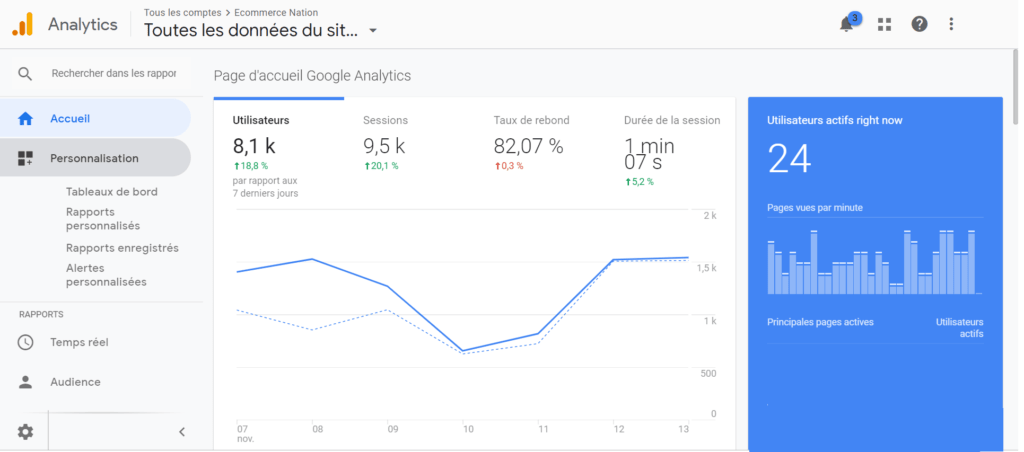Click the Analytics title text

click(x=83, y=25)
